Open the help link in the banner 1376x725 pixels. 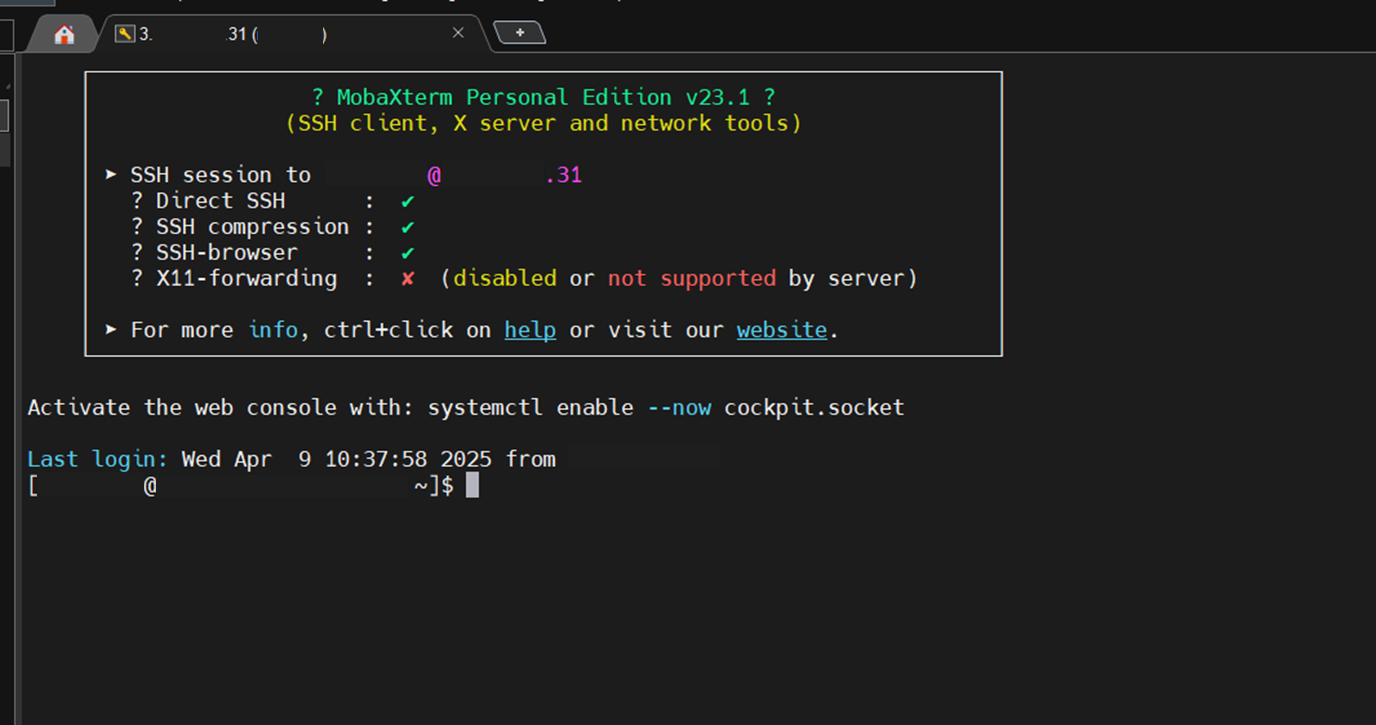[530, 330]
